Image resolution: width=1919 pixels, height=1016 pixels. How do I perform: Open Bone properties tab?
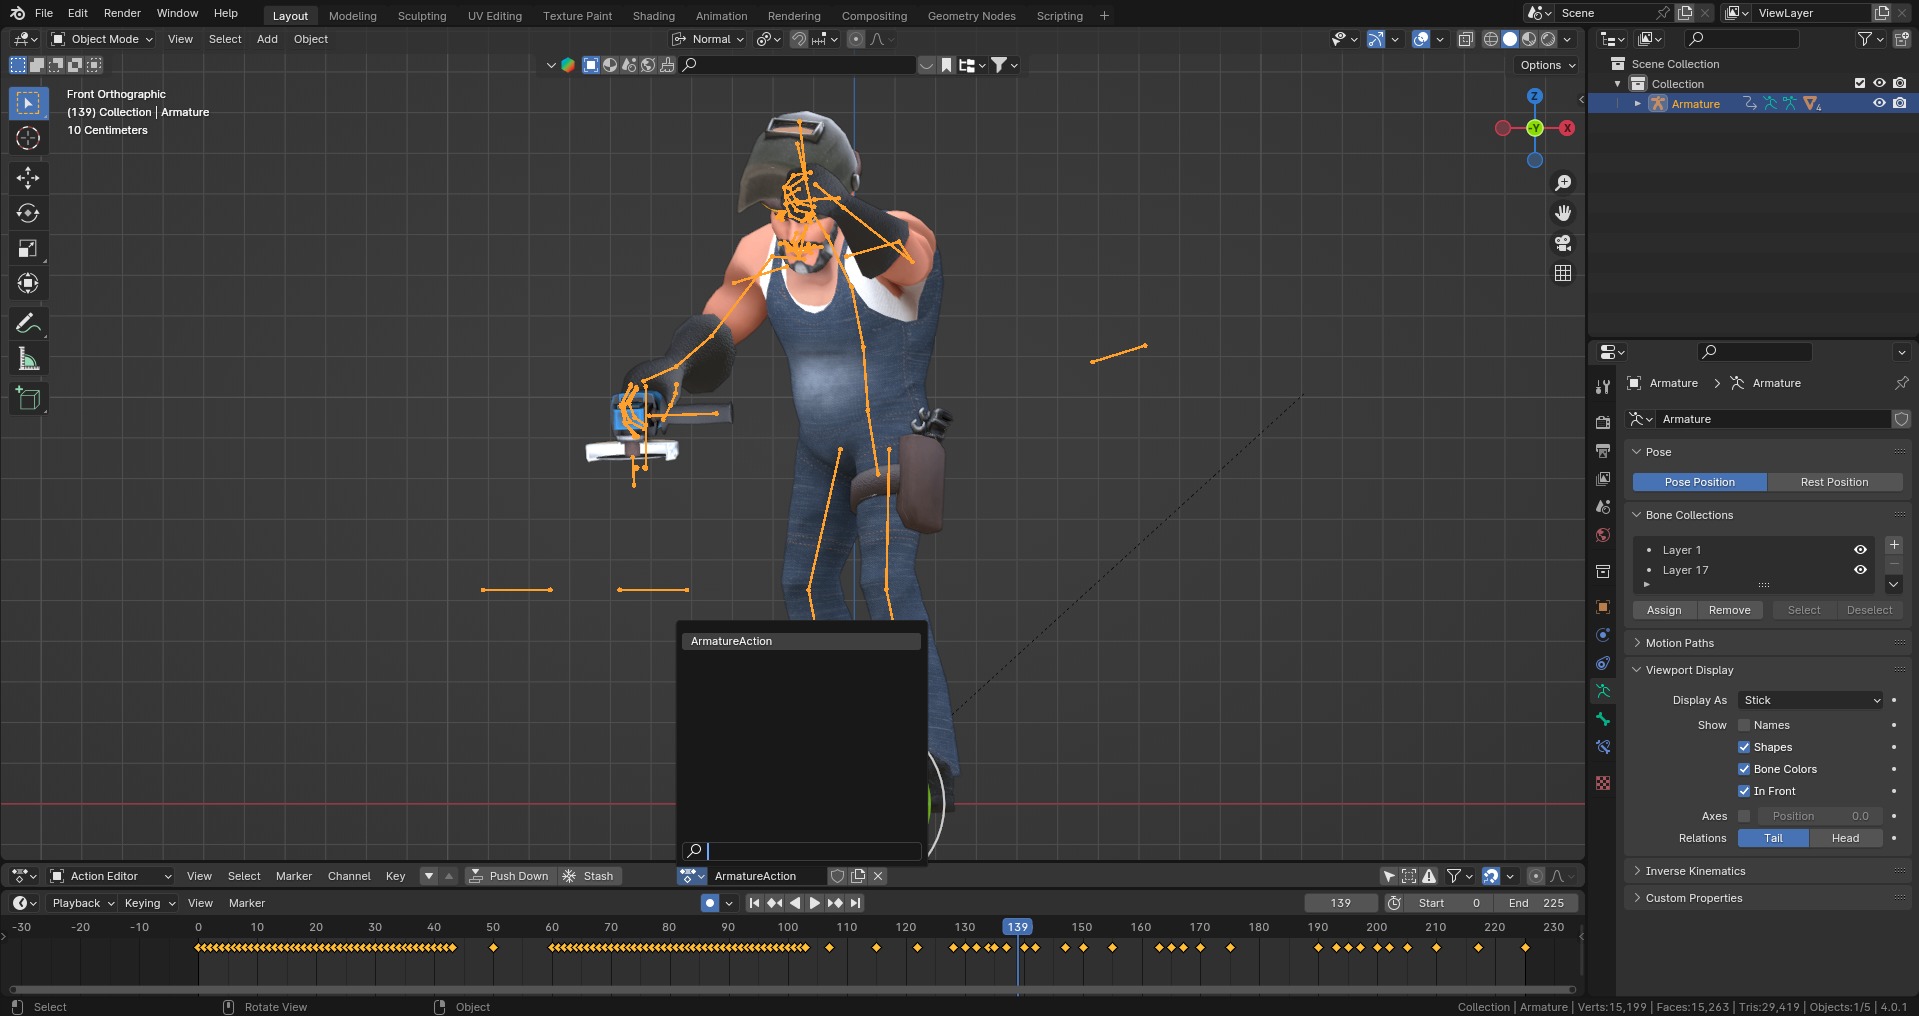point(1603,719)
